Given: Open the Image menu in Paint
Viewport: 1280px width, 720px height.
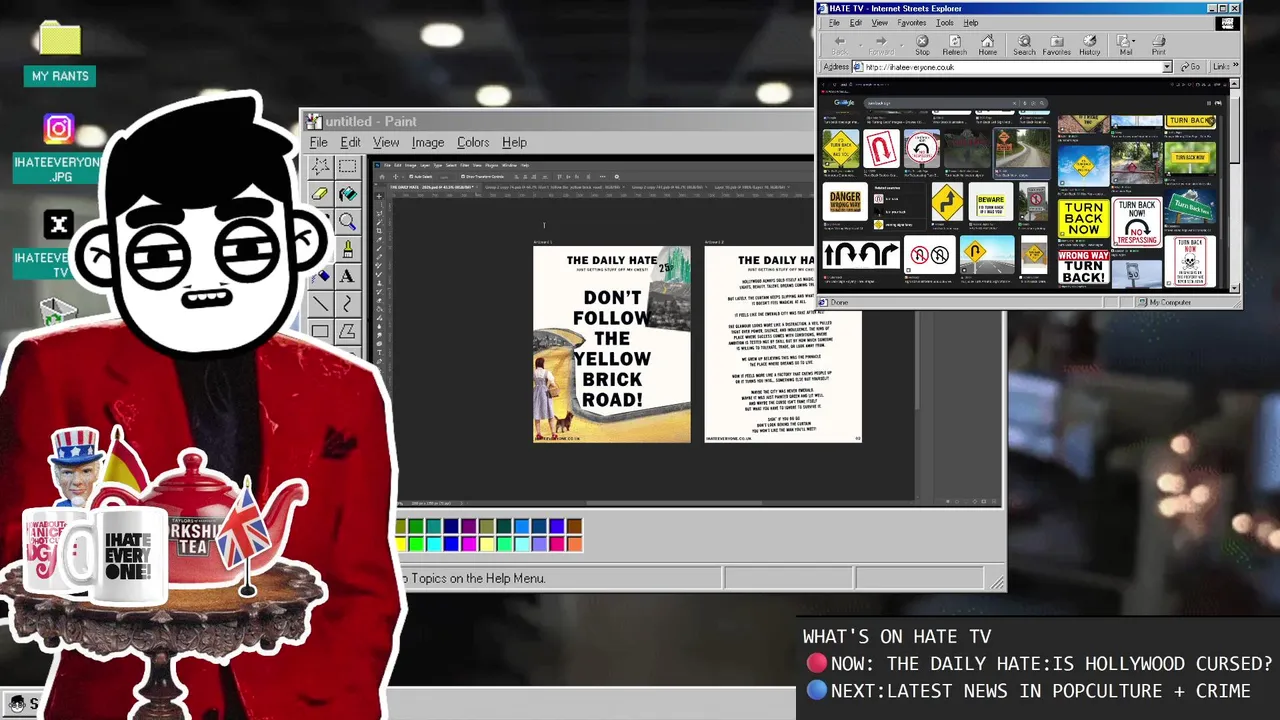Looking at the screenshot, I should click(428, 142).
